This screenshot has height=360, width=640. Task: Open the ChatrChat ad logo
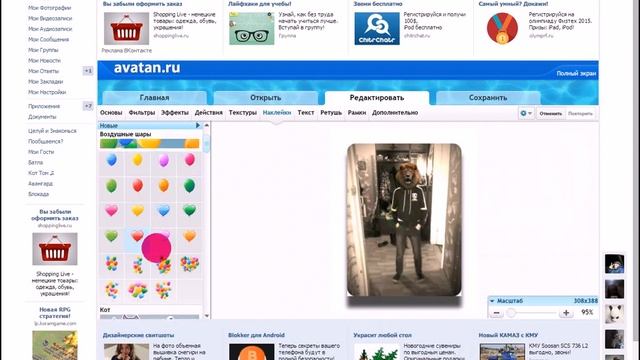click(x=377, y=29)
